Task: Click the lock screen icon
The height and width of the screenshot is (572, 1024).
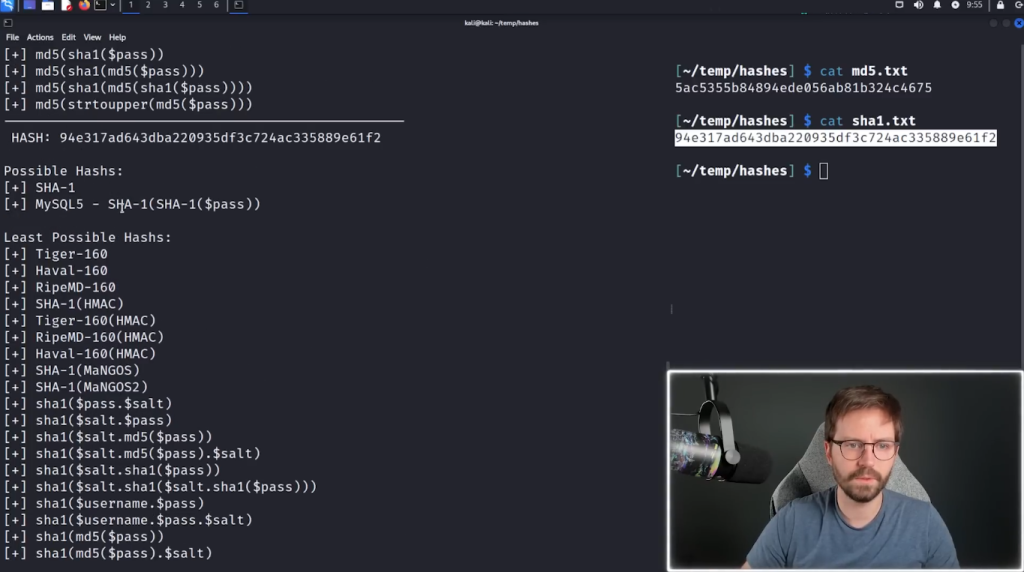Action: (1000, 5)
